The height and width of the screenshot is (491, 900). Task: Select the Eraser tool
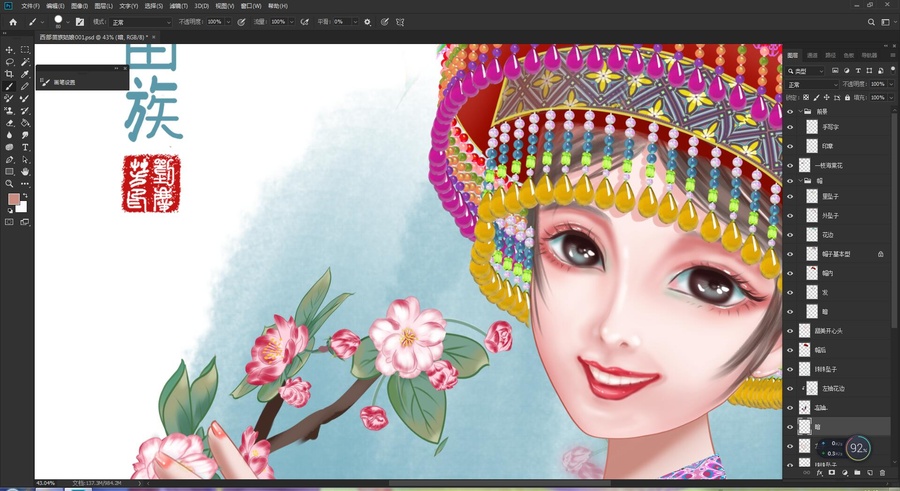point(9,123)
